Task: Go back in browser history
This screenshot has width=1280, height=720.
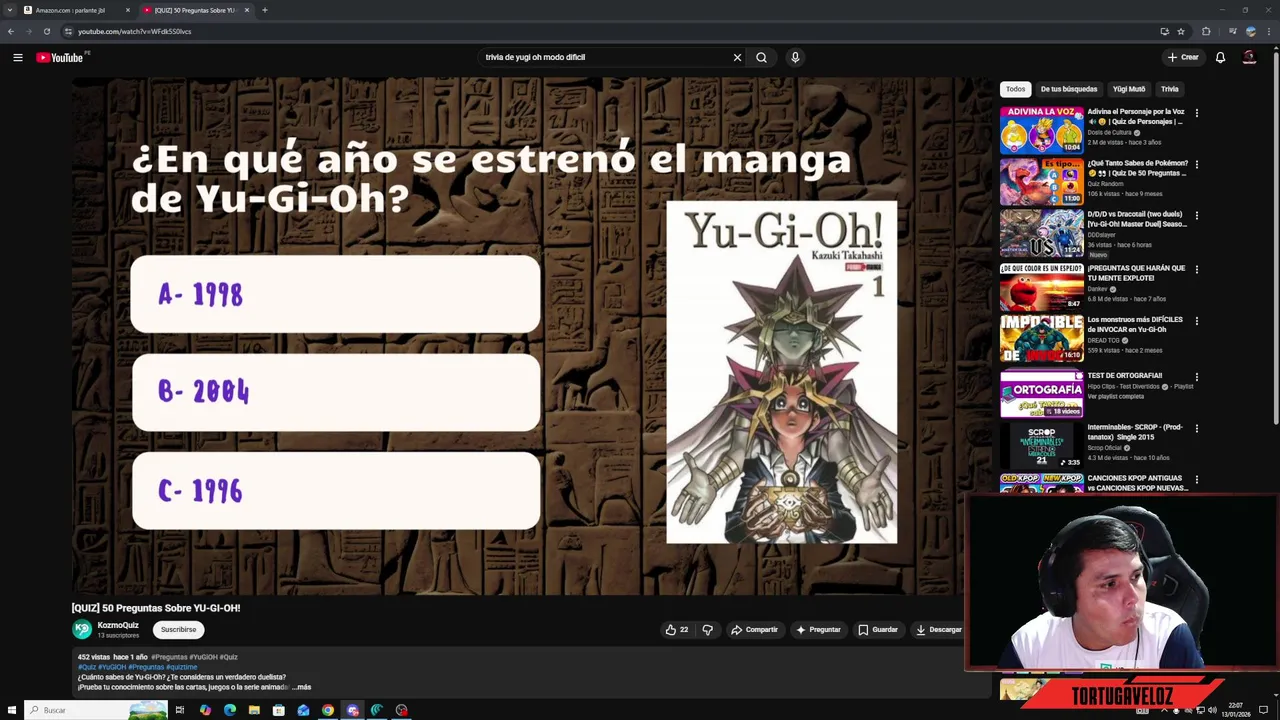Action: click(11, 31)
